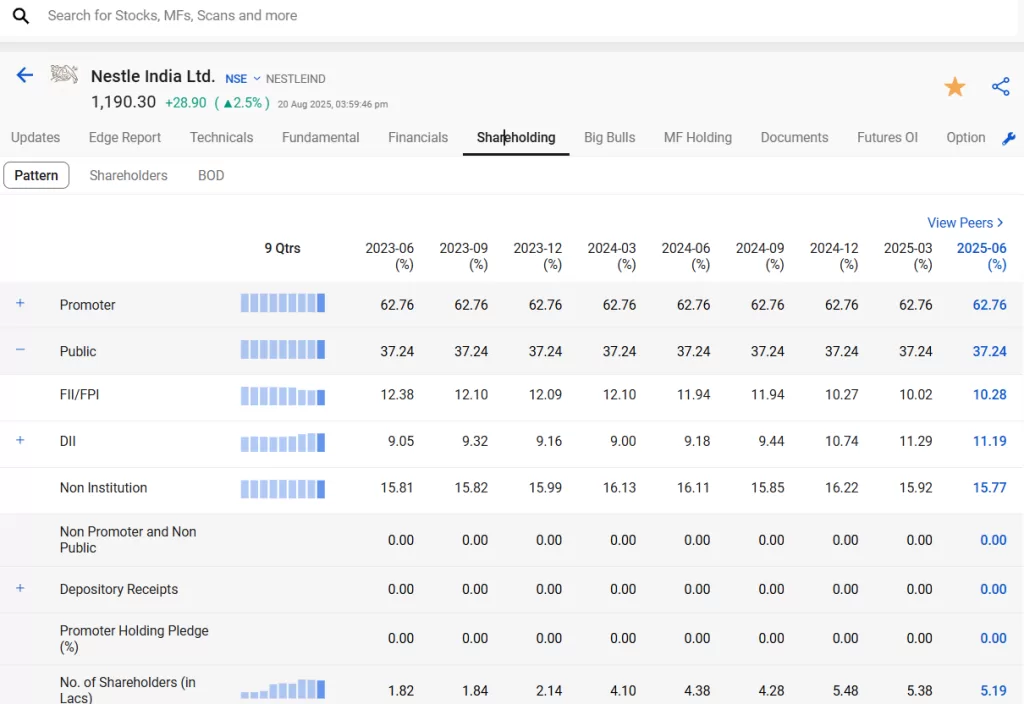Click the 2025-06 column header

pyautogui.click(x=981, y=257)
